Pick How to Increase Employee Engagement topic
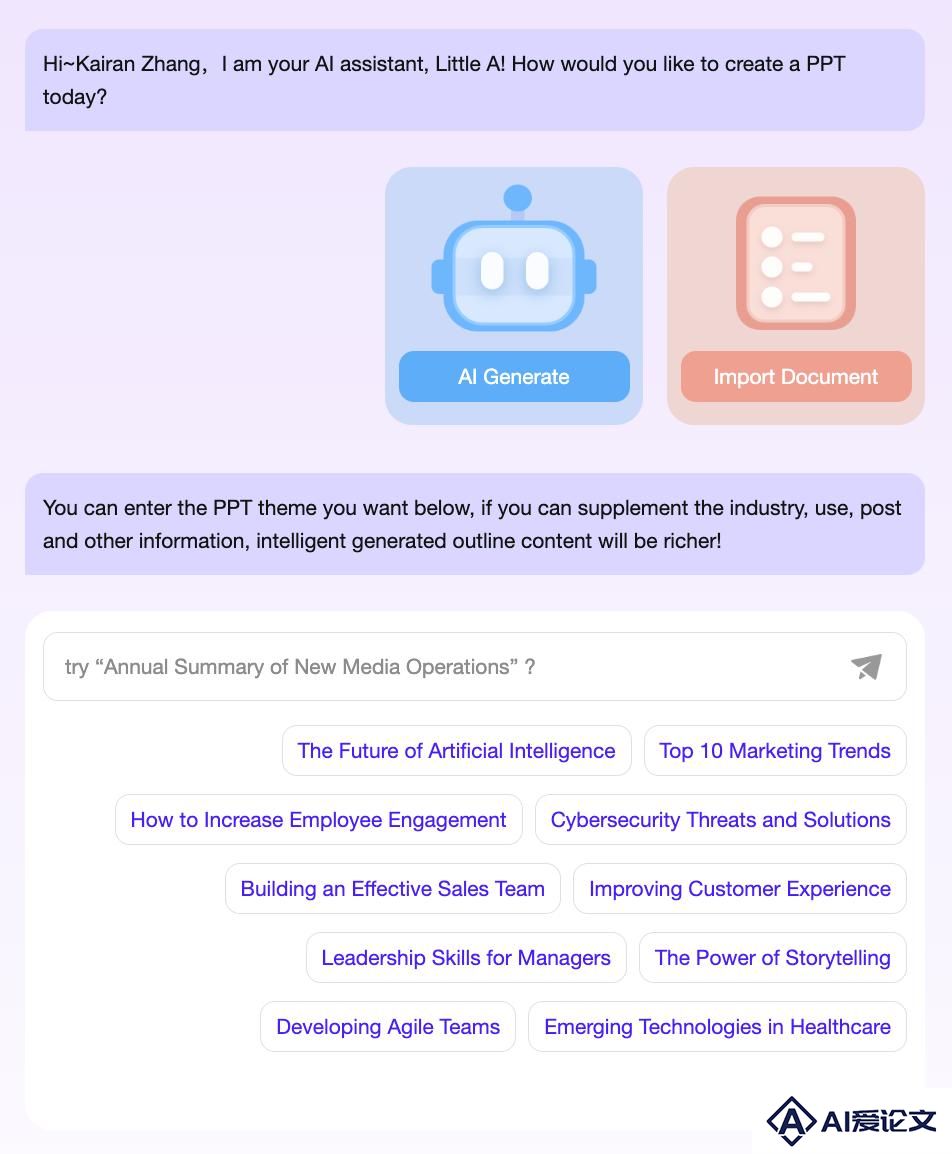This screenshot has height=1154, width=952. [x=319, y=820]
